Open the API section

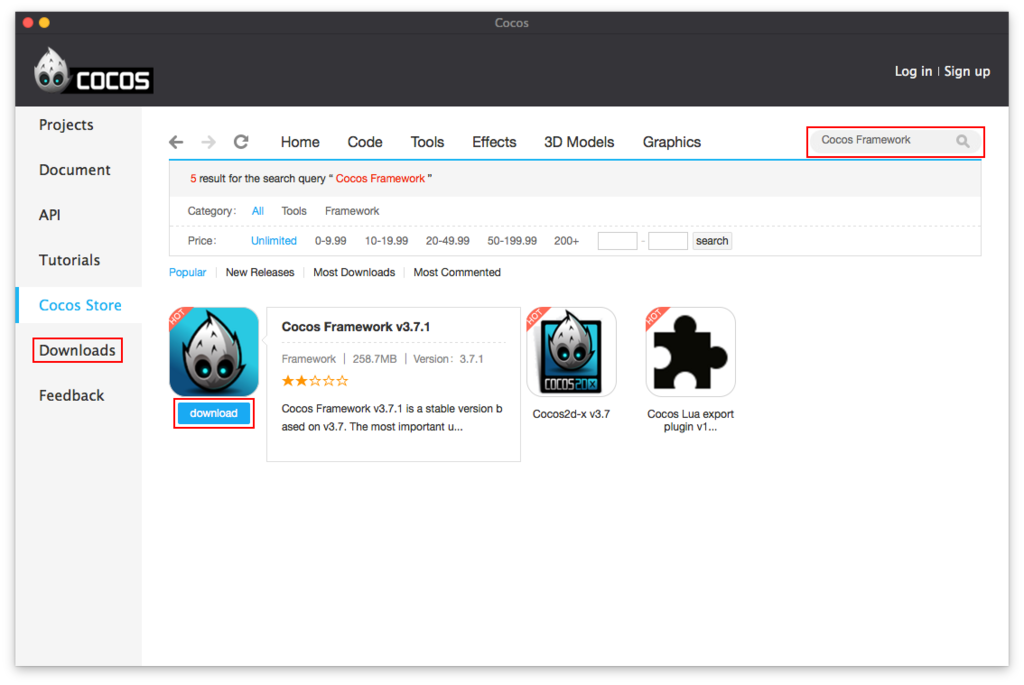(x=50, y=215)
